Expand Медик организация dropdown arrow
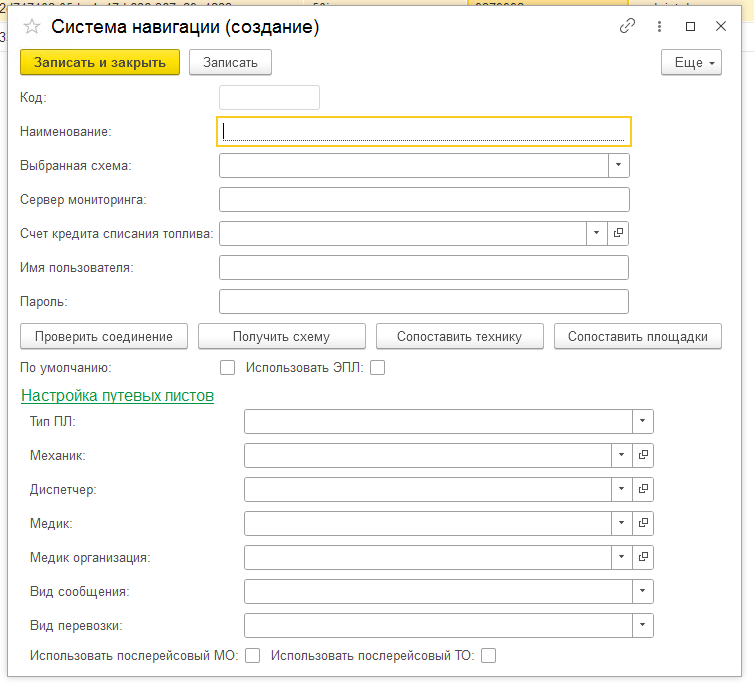 (x=621, y=557)
